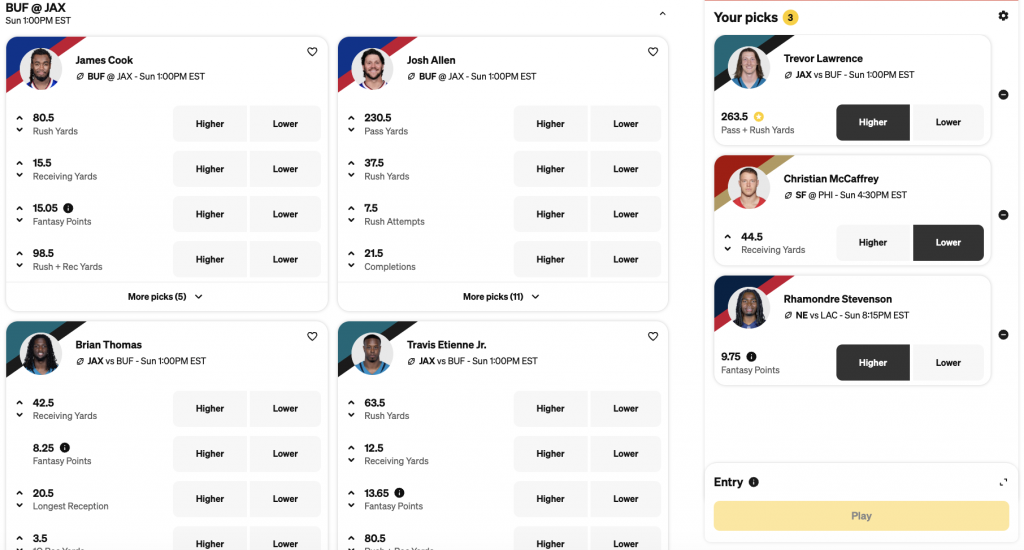The image size is (1024, 550).
Task: Favorite Josh Allen with the heart icon
Action: click(x=653, y=52)
